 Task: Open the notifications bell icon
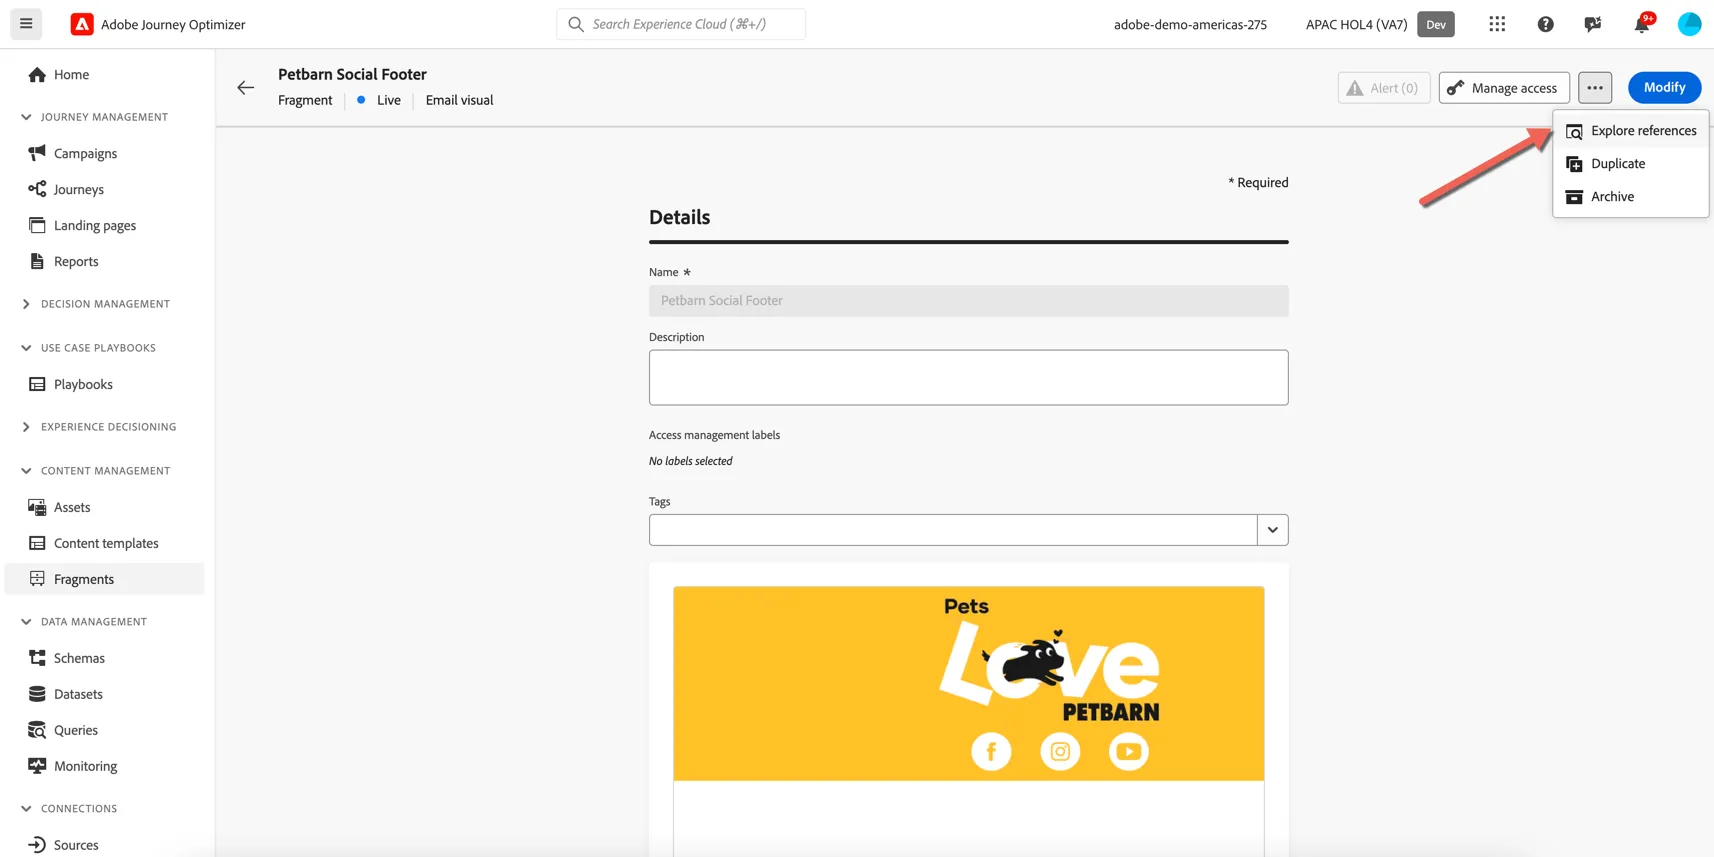point(1642,24)
